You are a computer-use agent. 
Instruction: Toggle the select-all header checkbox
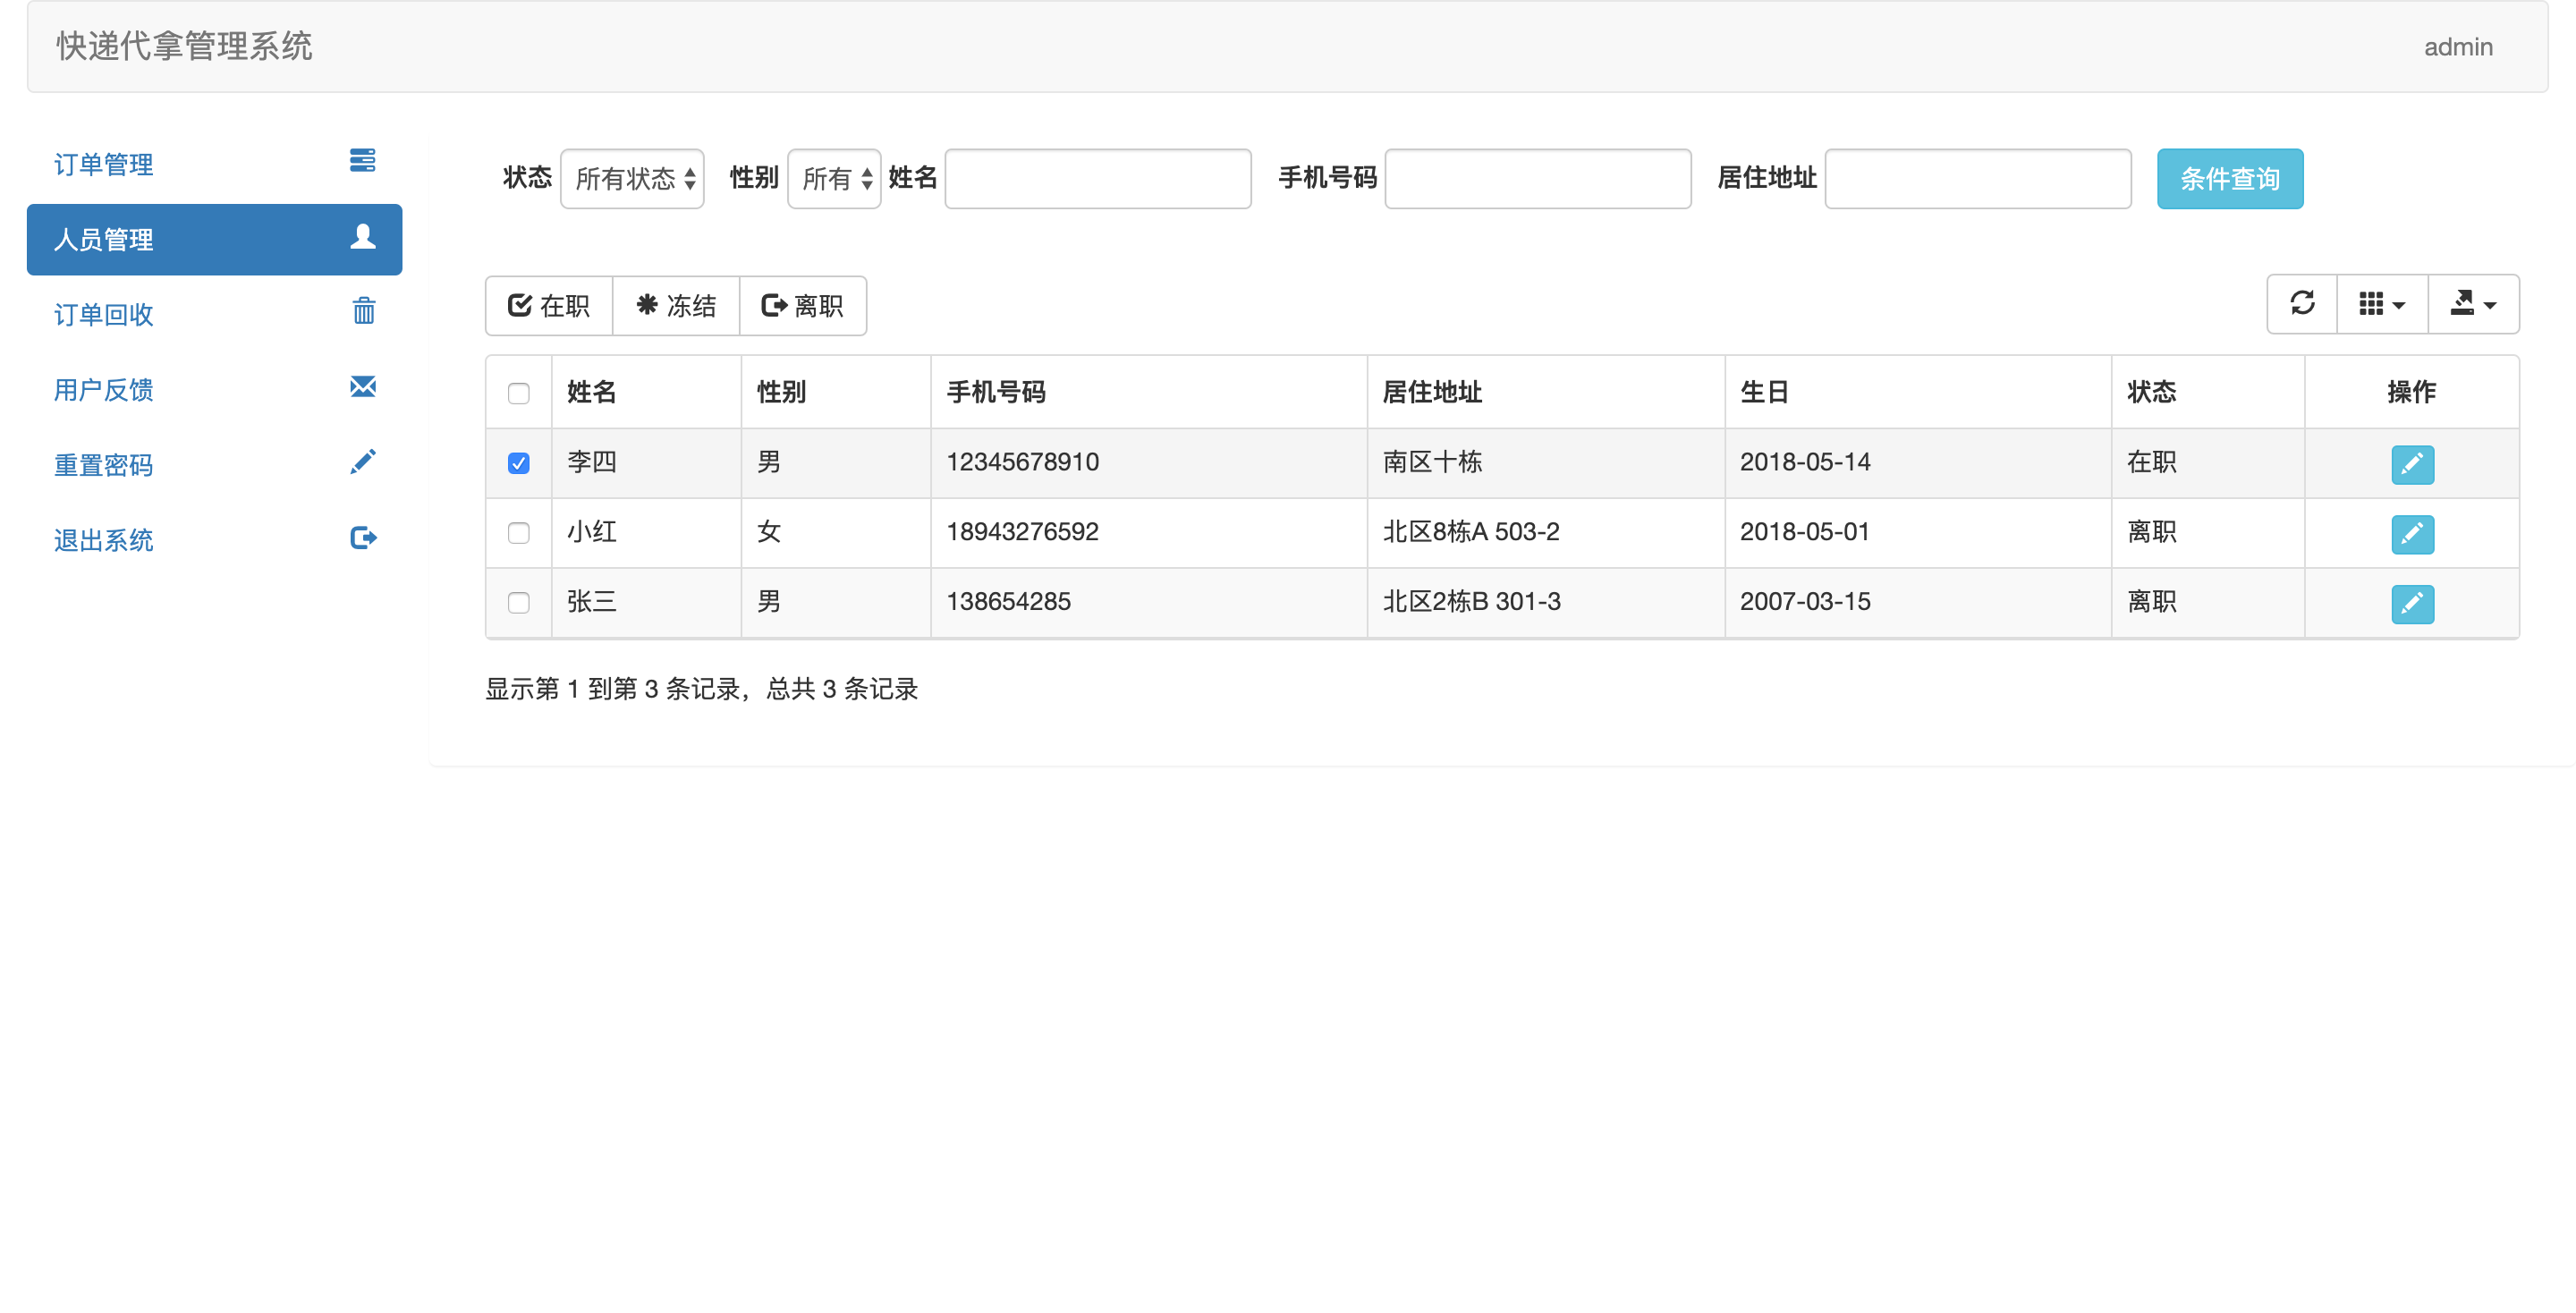click(x=518, y=393)
